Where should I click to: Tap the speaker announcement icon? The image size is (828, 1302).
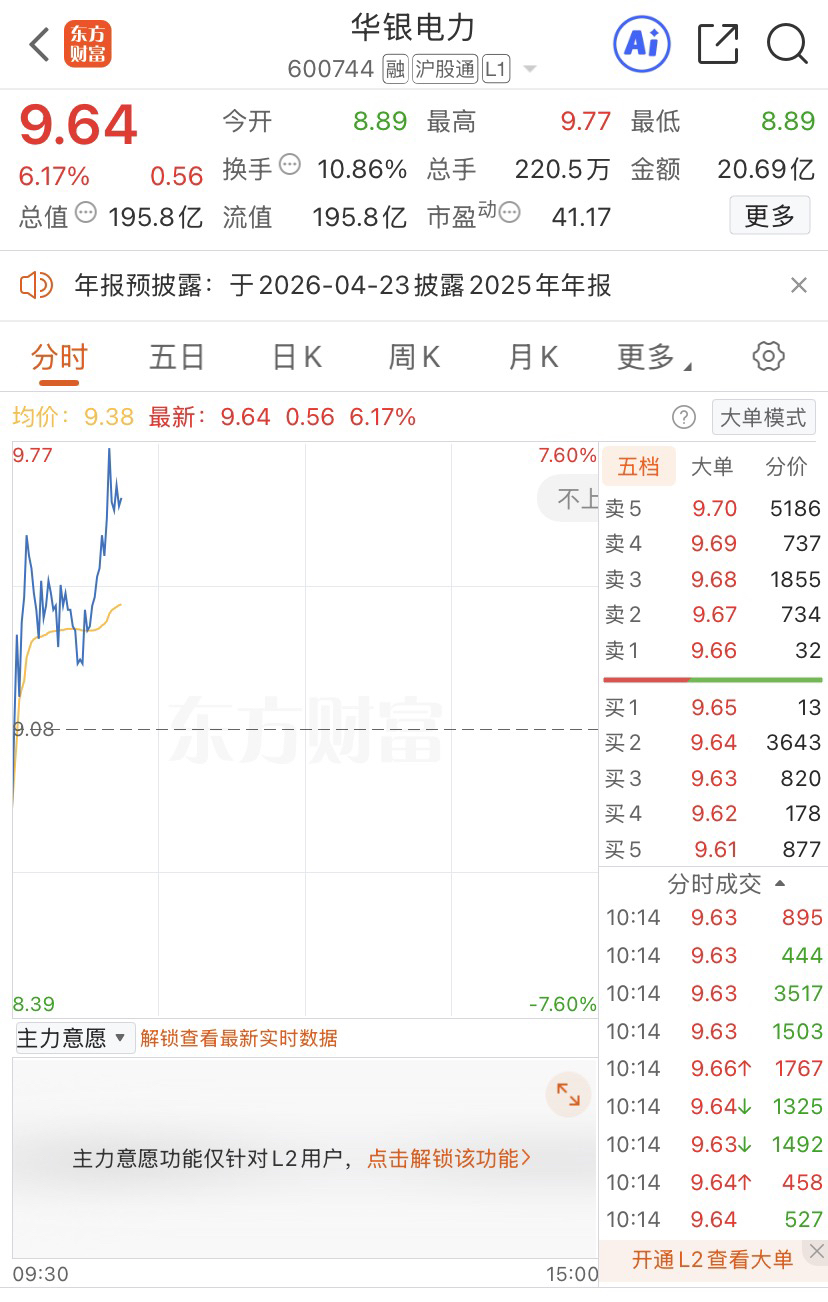pos(36,286)
